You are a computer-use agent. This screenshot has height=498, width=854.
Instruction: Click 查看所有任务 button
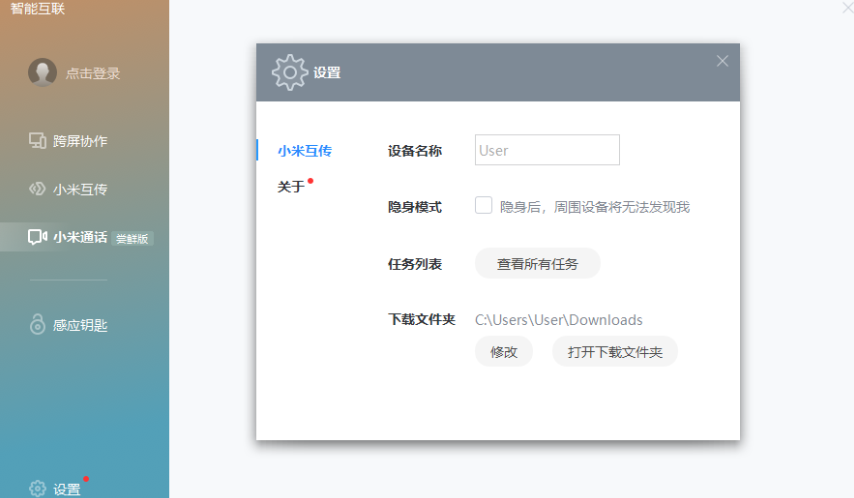pyautogui.click(x=538, y=264)
